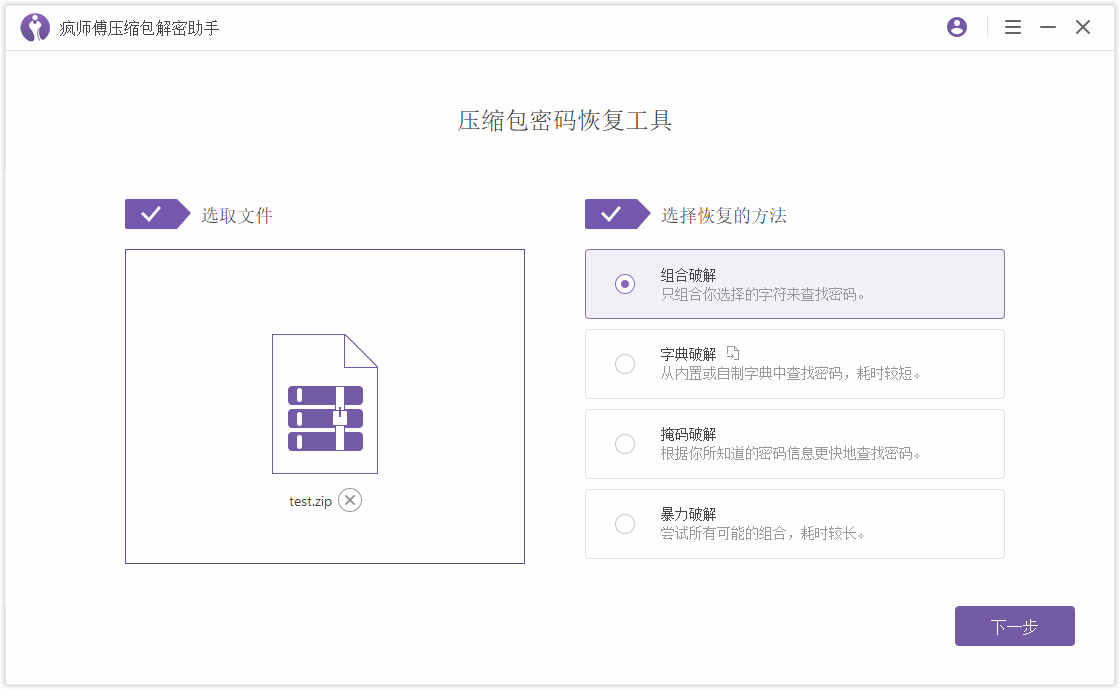1120x690 pixels.
Task: Select the 暴力破解 radio button
Action: click(x=625, y=523)
